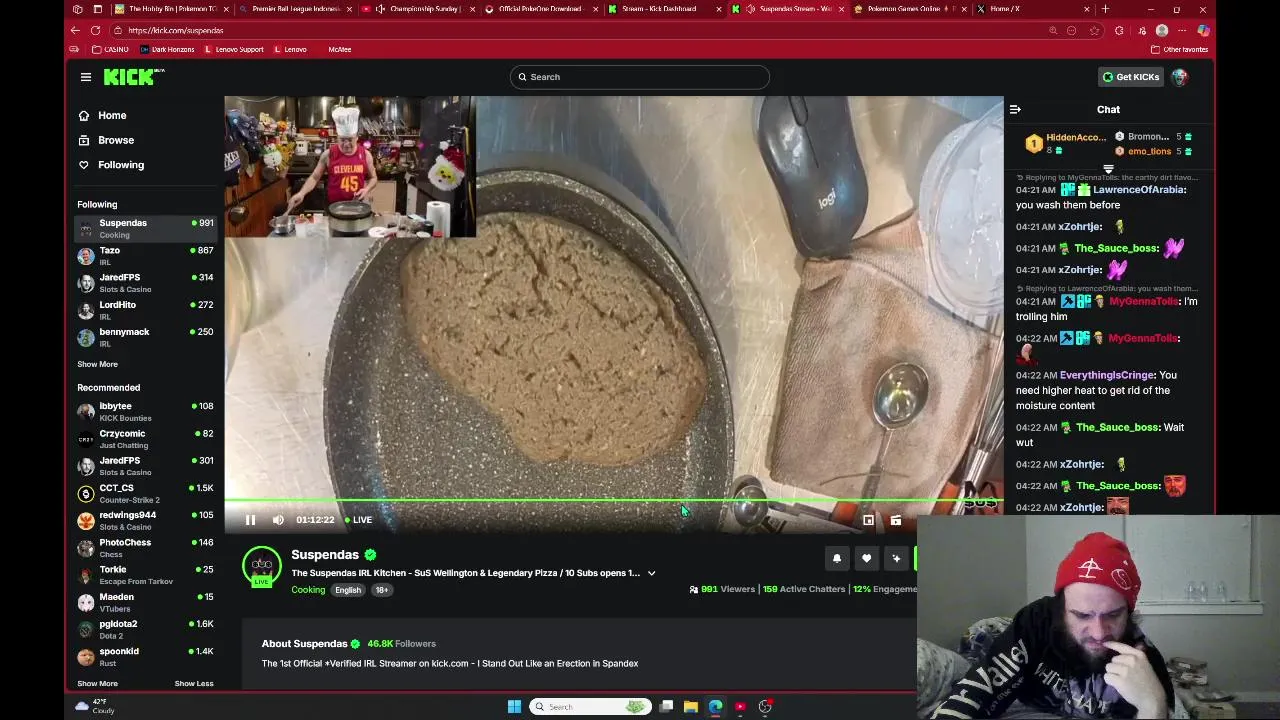Open the Lenovo Support bookmark
The width and height of the screenshot is (1280, 720).
click(234, 49)
